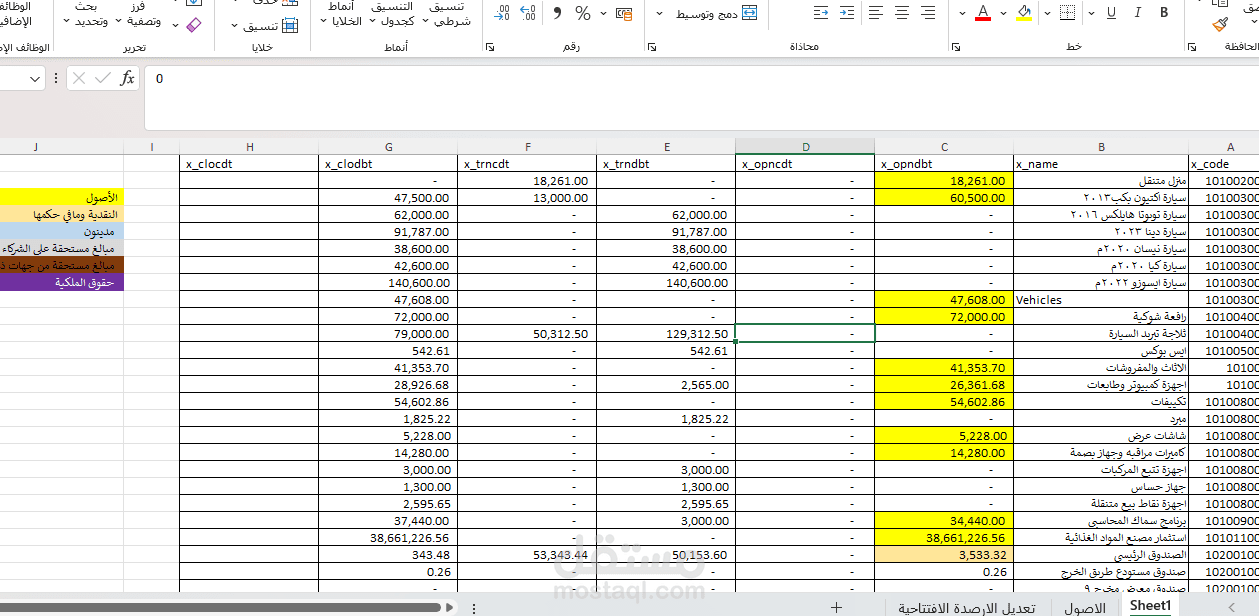Open the clipboard pane launcher
The image size is (1259, 616).
click(x=1192, y=47)
